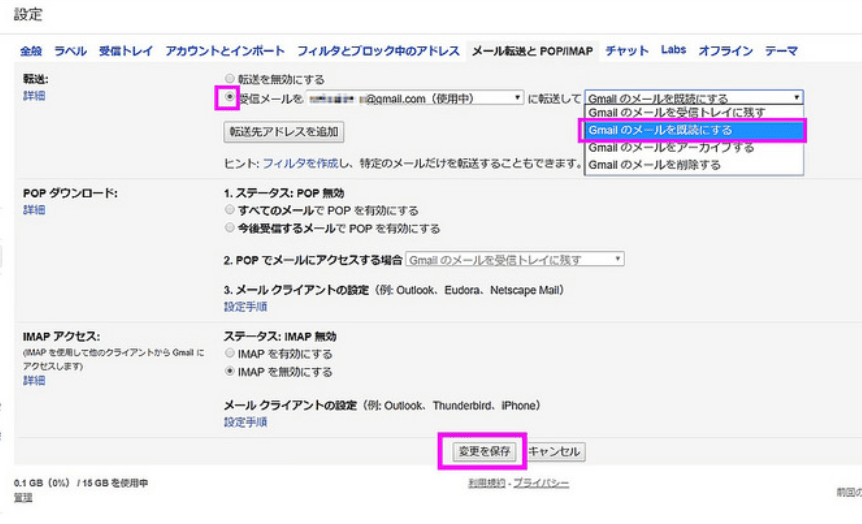Choose Gmail のメールをアーカイブする option

click(x=694, y=147)
